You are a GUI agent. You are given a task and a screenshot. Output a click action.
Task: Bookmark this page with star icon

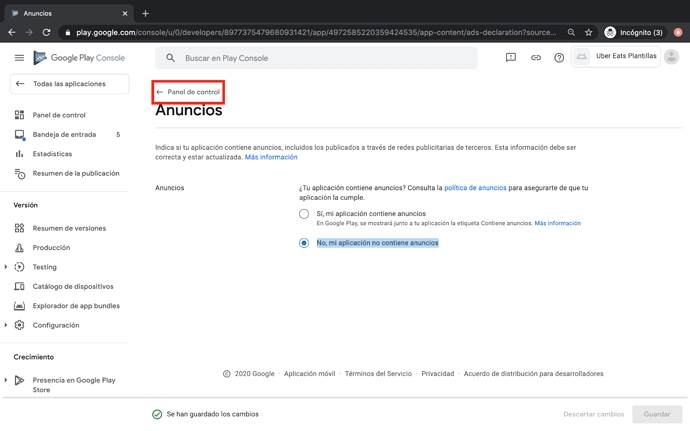pyautogui.click(x=588, y=32)
